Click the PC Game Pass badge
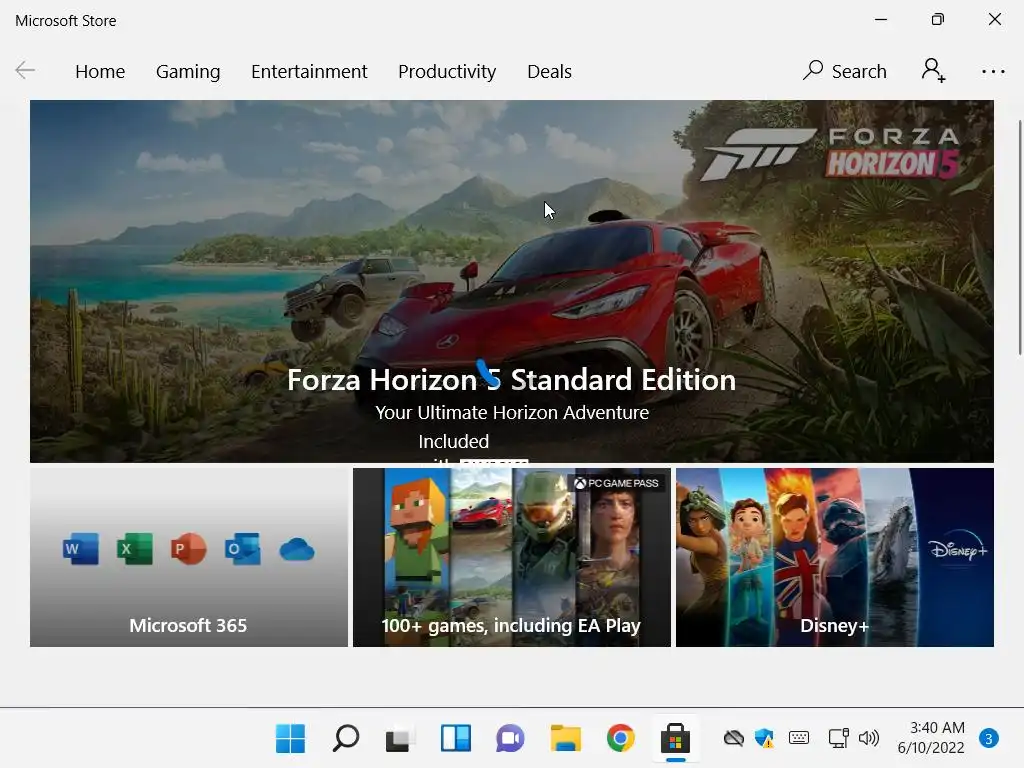Viewport: 1024px width, 768px height. pyautogui.click(x=616, y=483)
